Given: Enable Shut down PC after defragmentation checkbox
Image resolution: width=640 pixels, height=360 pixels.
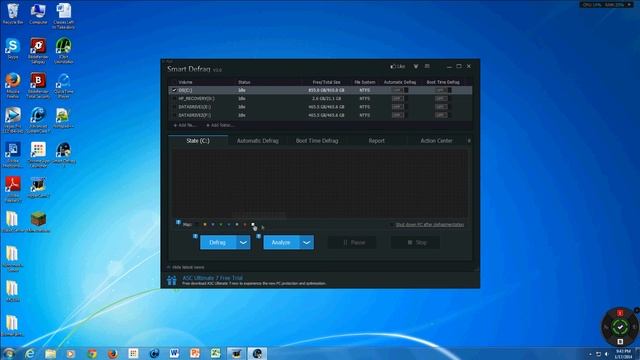Looking at the screenshot, I should coord(392,224).
